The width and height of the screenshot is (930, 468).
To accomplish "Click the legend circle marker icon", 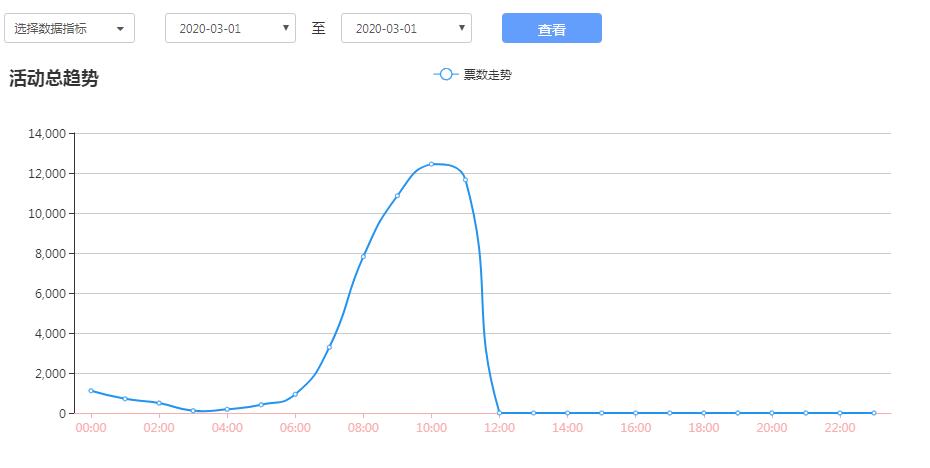I will pyautogui.click(x=446, y=75).
